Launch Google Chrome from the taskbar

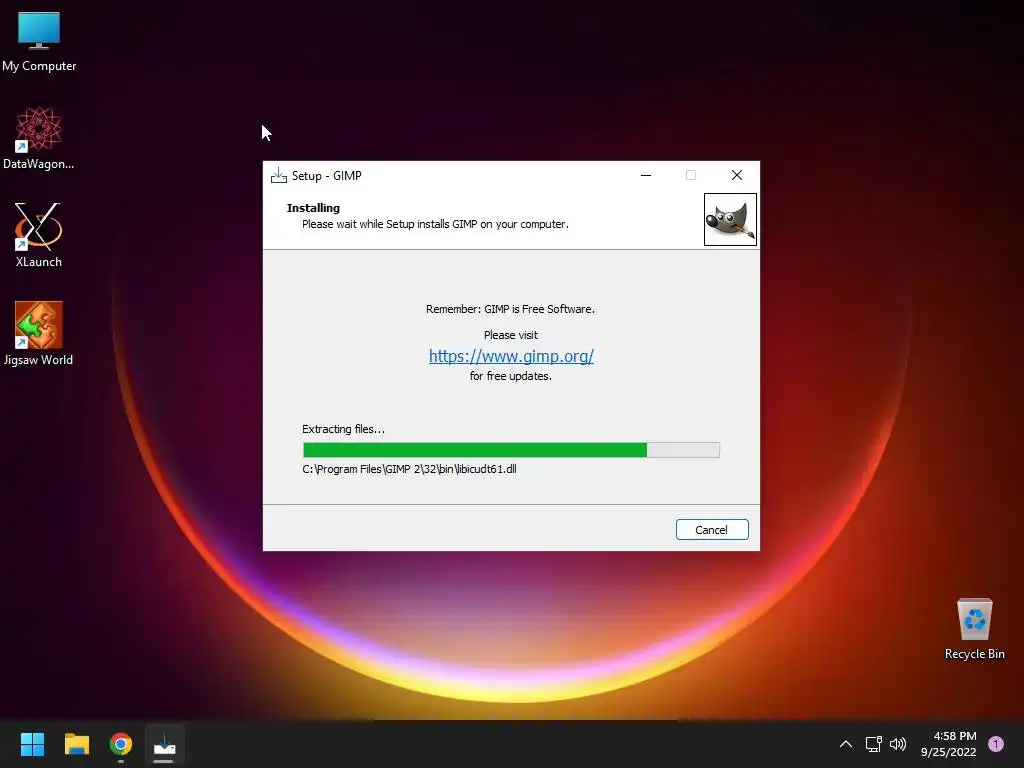[x=121, y=744]
